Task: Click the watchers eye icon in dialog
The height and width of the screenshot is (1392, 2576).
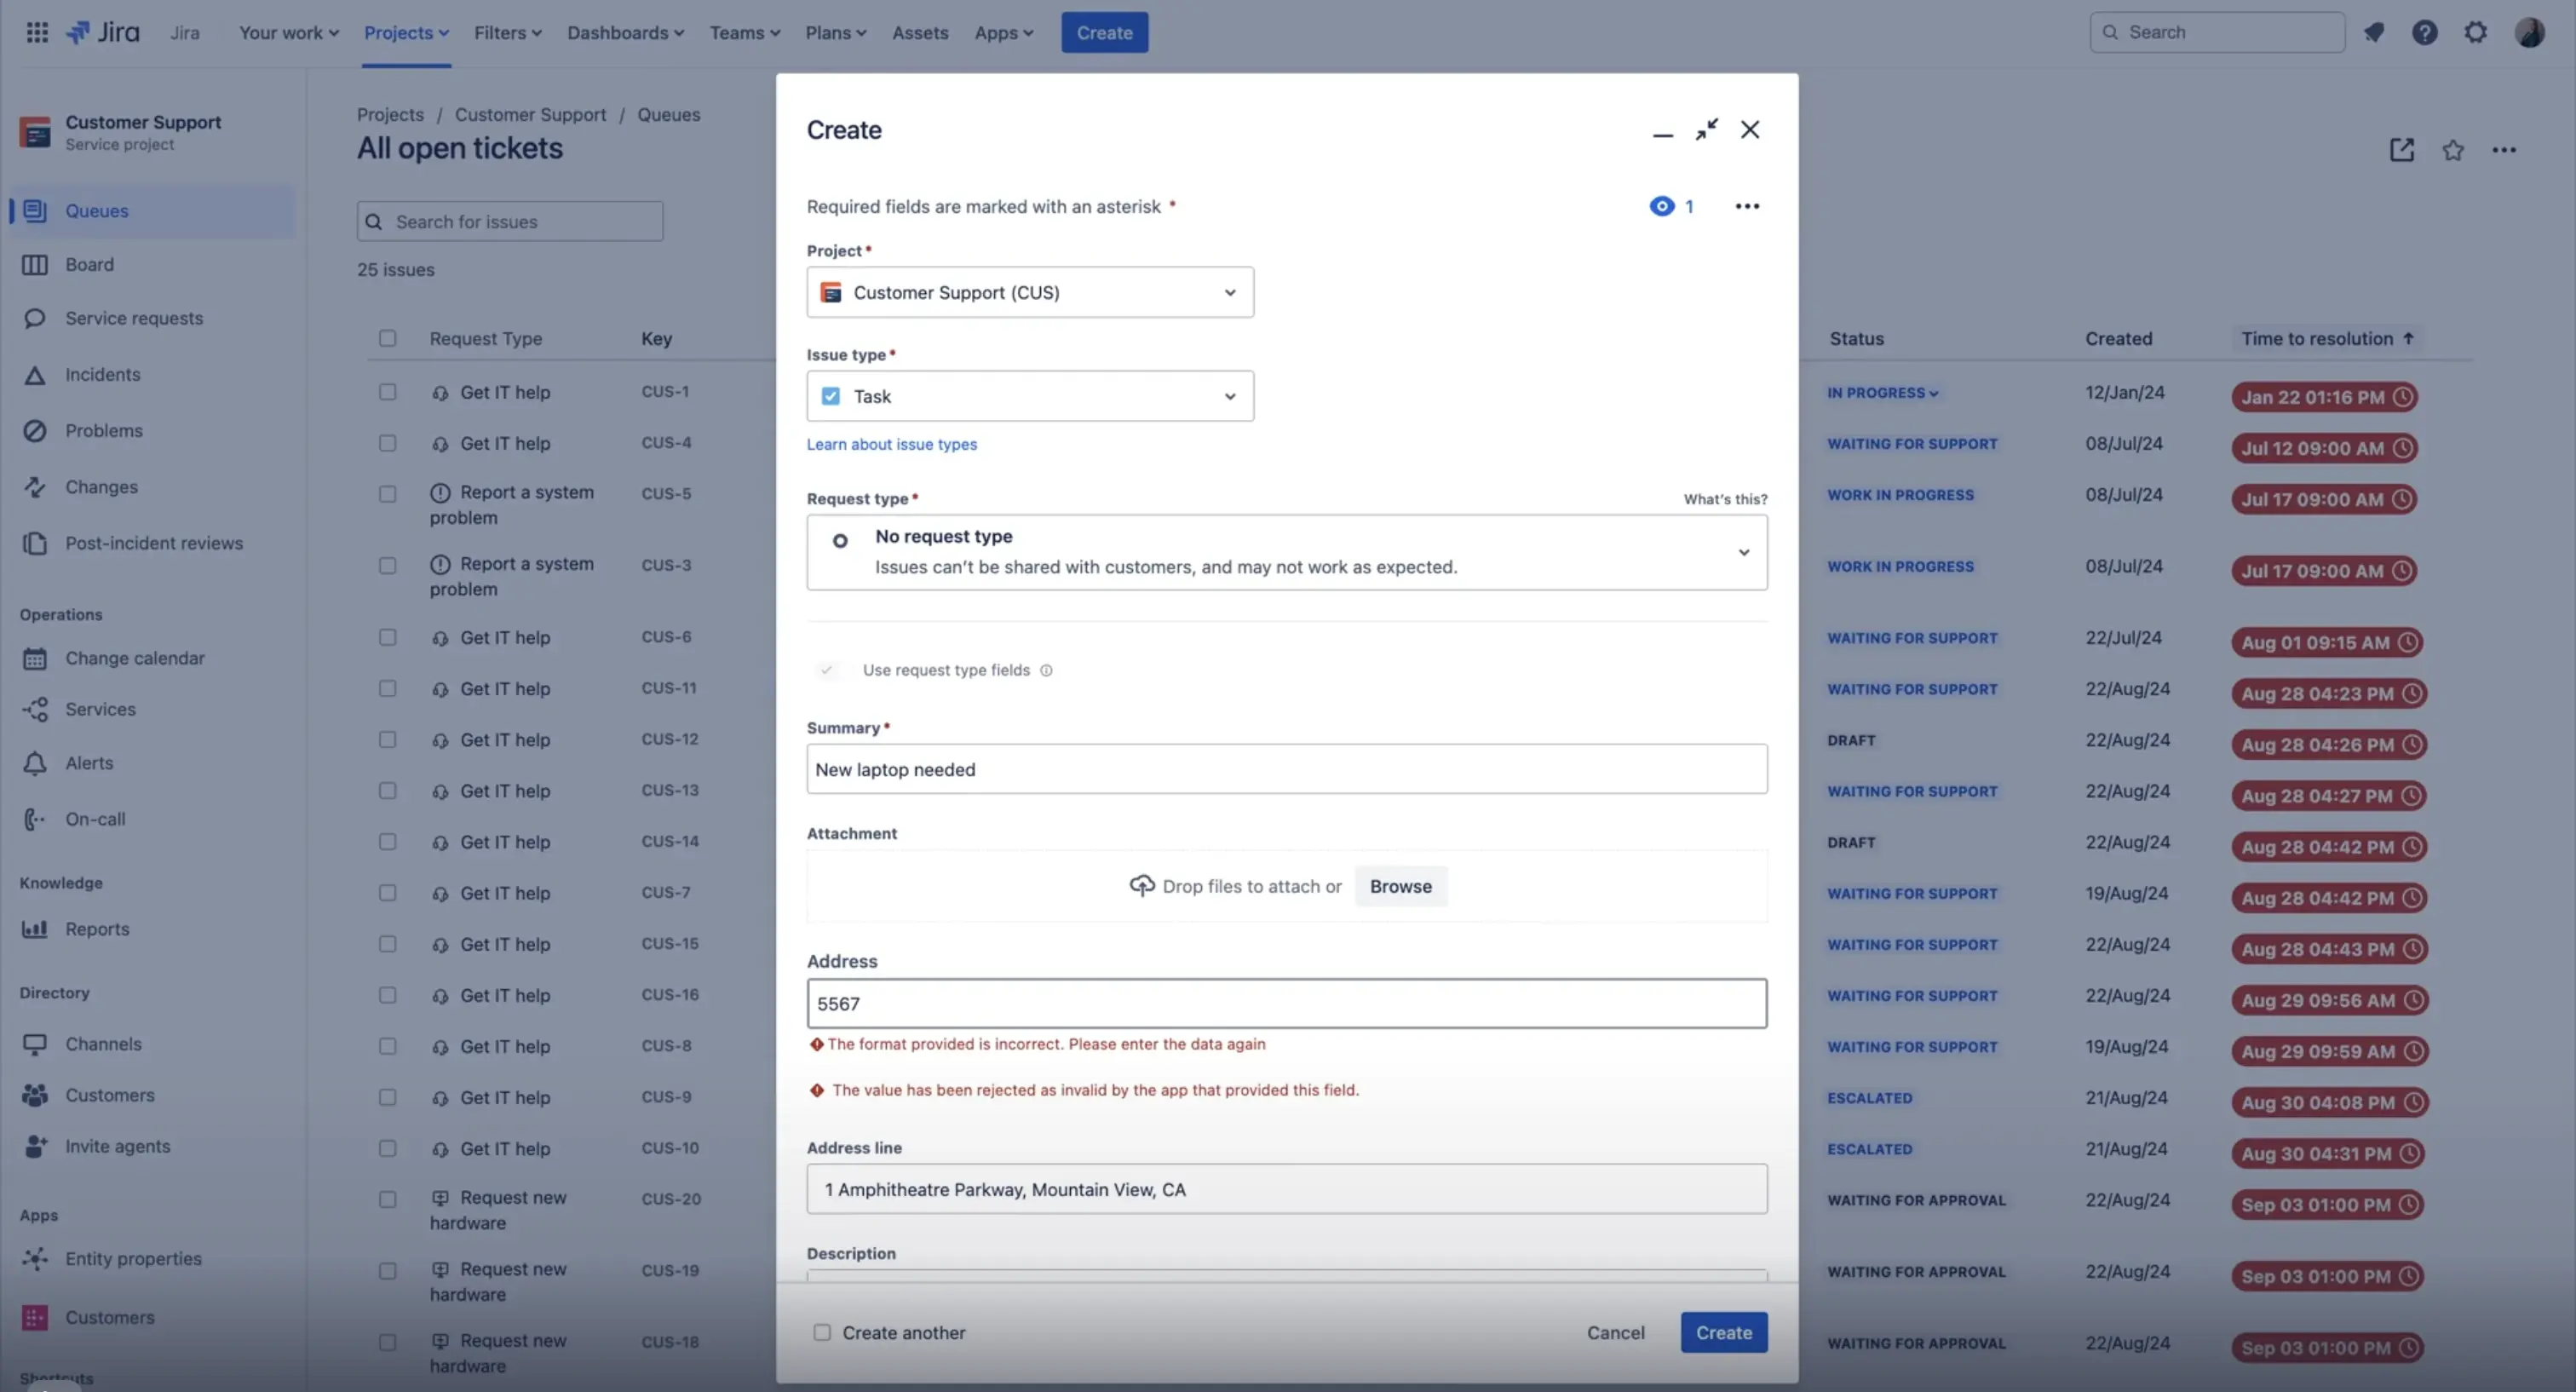Action: 1661,206
